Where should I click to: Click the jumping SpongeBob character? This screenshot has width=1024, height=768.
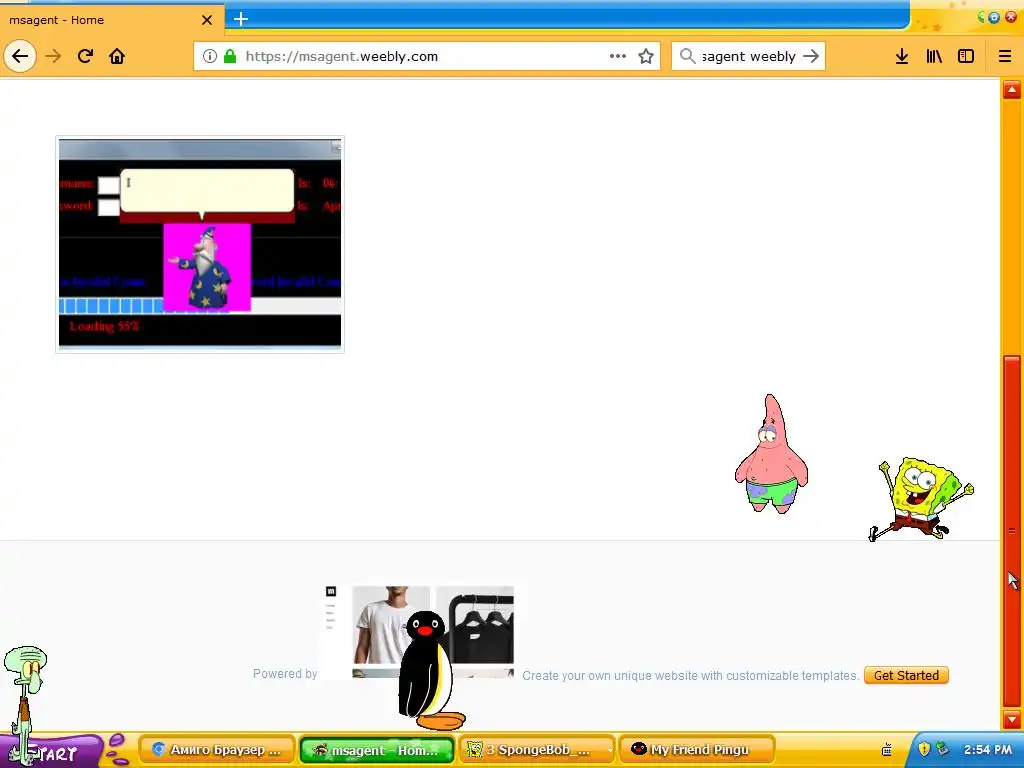pos(921,499)
